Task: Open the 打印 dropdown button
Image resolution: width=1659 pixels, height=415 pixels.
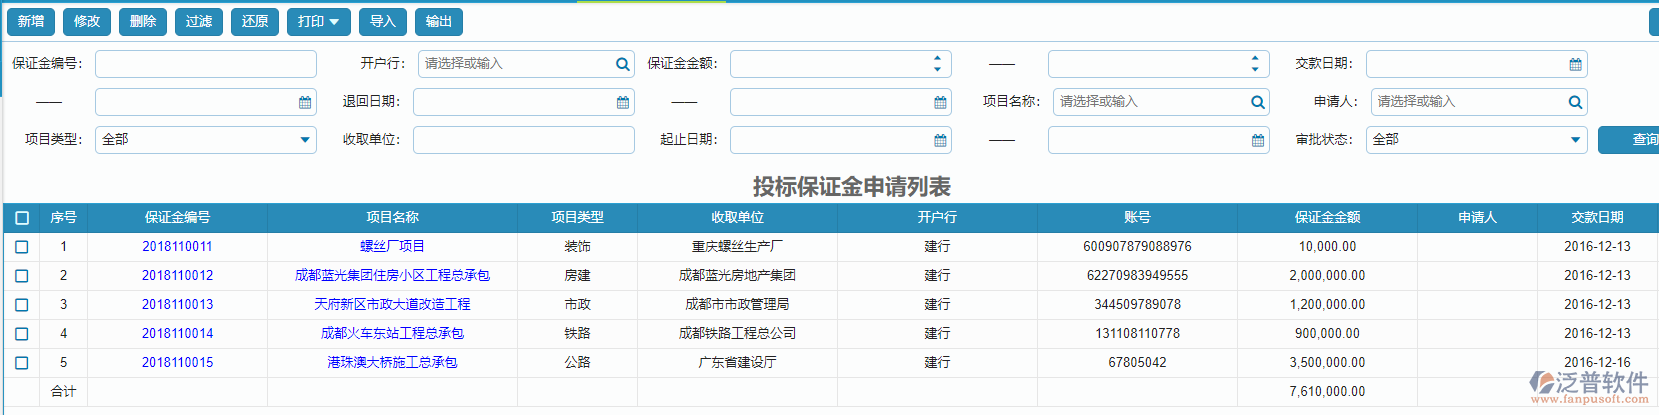Action: pos(318,21)
